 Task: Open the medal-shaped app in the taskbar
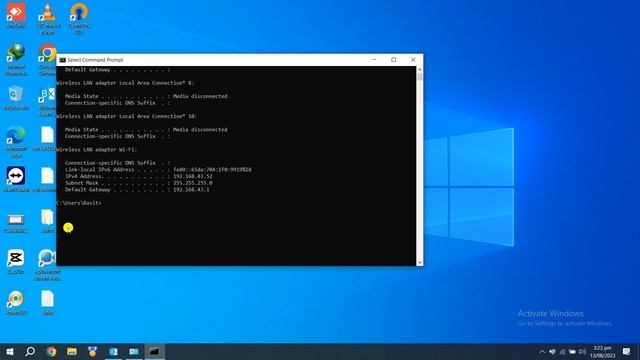coord(93,351)
